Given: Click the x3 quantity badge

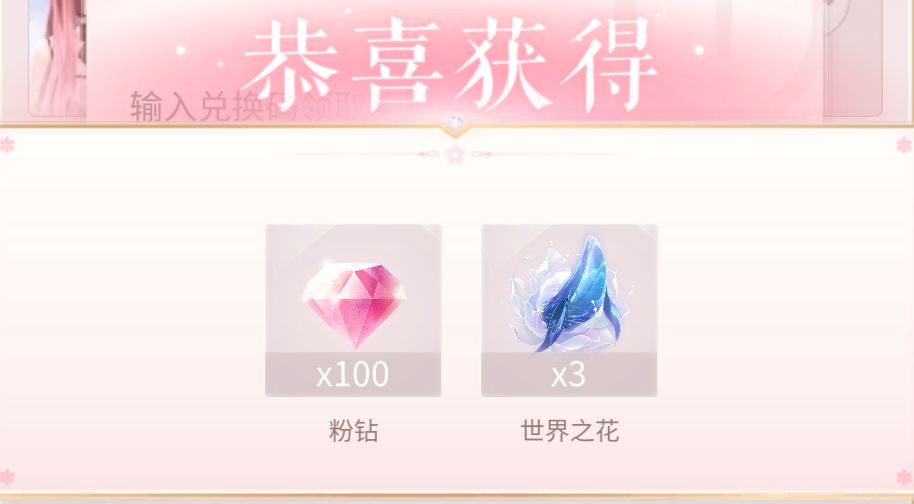Looking at the screenshot, I should [x=569, y=374].
